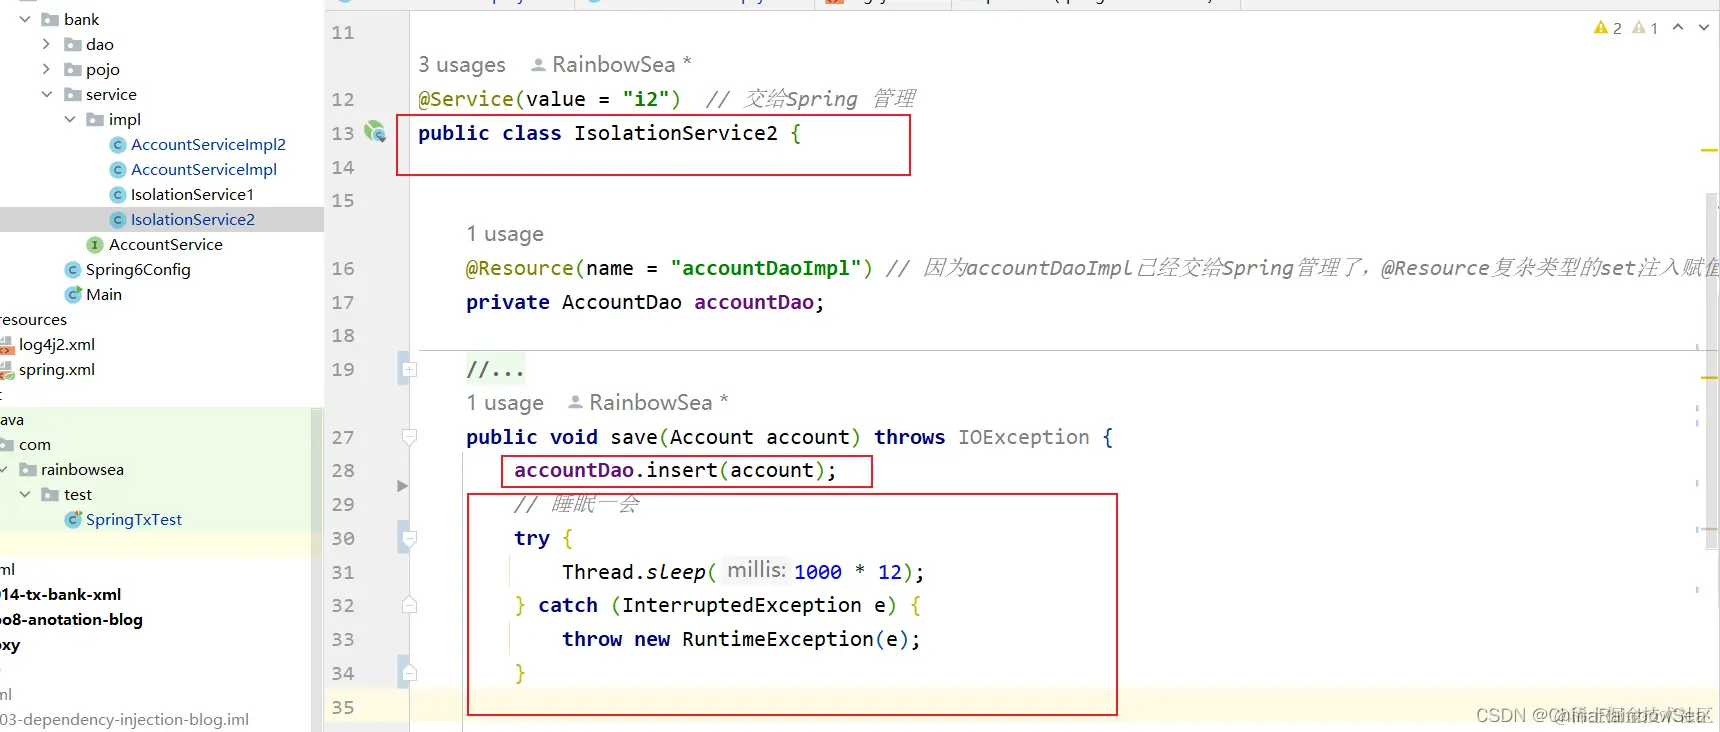The width and height of the screenshot is (1720, 732).
Task: Click RainbowSea author hint above save method
Action: click(649, 403)
